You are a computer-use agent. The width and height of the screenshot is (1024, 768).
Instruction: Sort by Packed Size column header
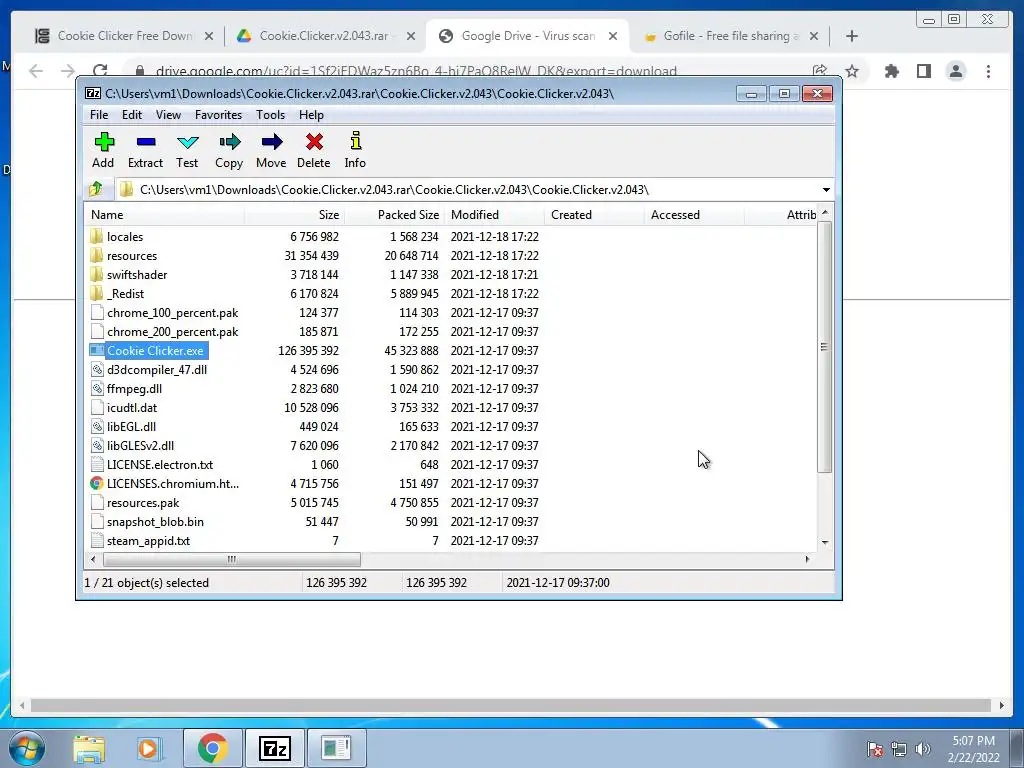click(x=394, y=215)
